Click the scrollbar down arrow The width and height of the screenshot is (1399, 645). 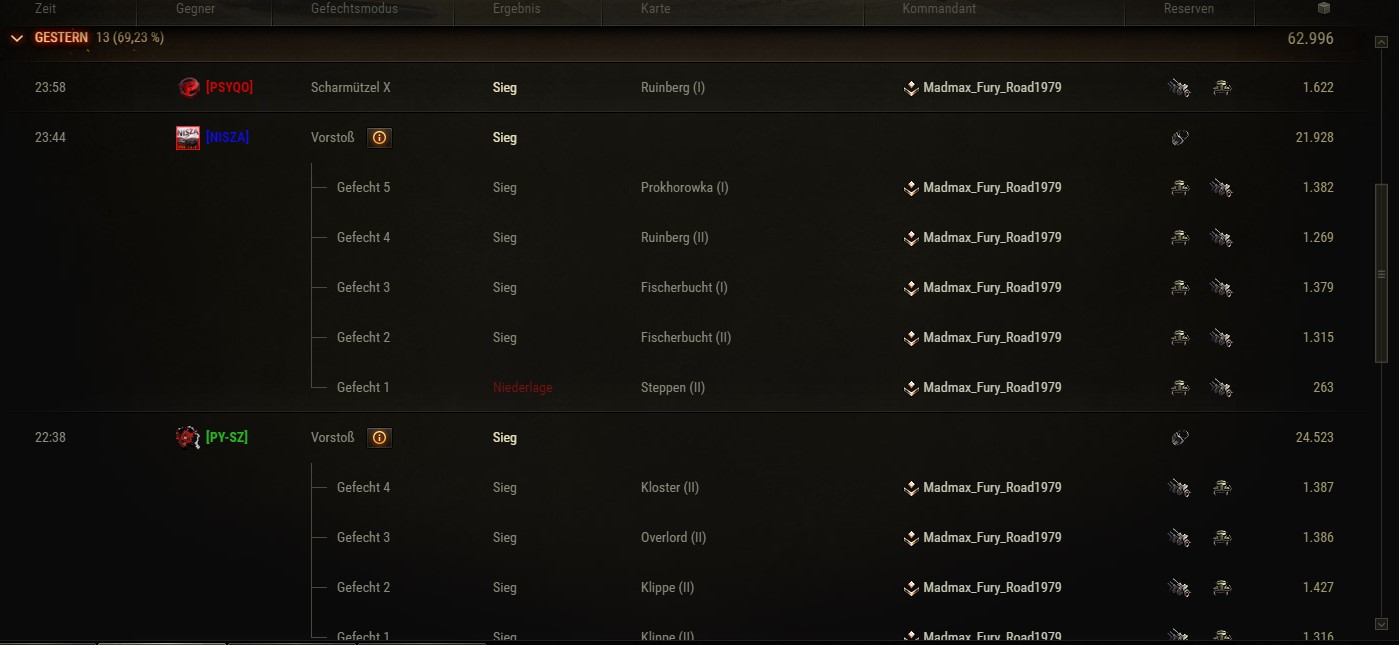tap(1382, 624)
